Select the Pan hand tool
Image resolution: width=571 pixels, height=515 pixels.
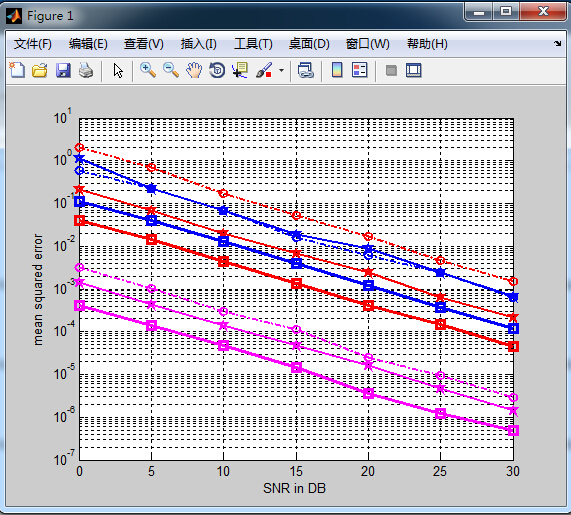(194, 70)
